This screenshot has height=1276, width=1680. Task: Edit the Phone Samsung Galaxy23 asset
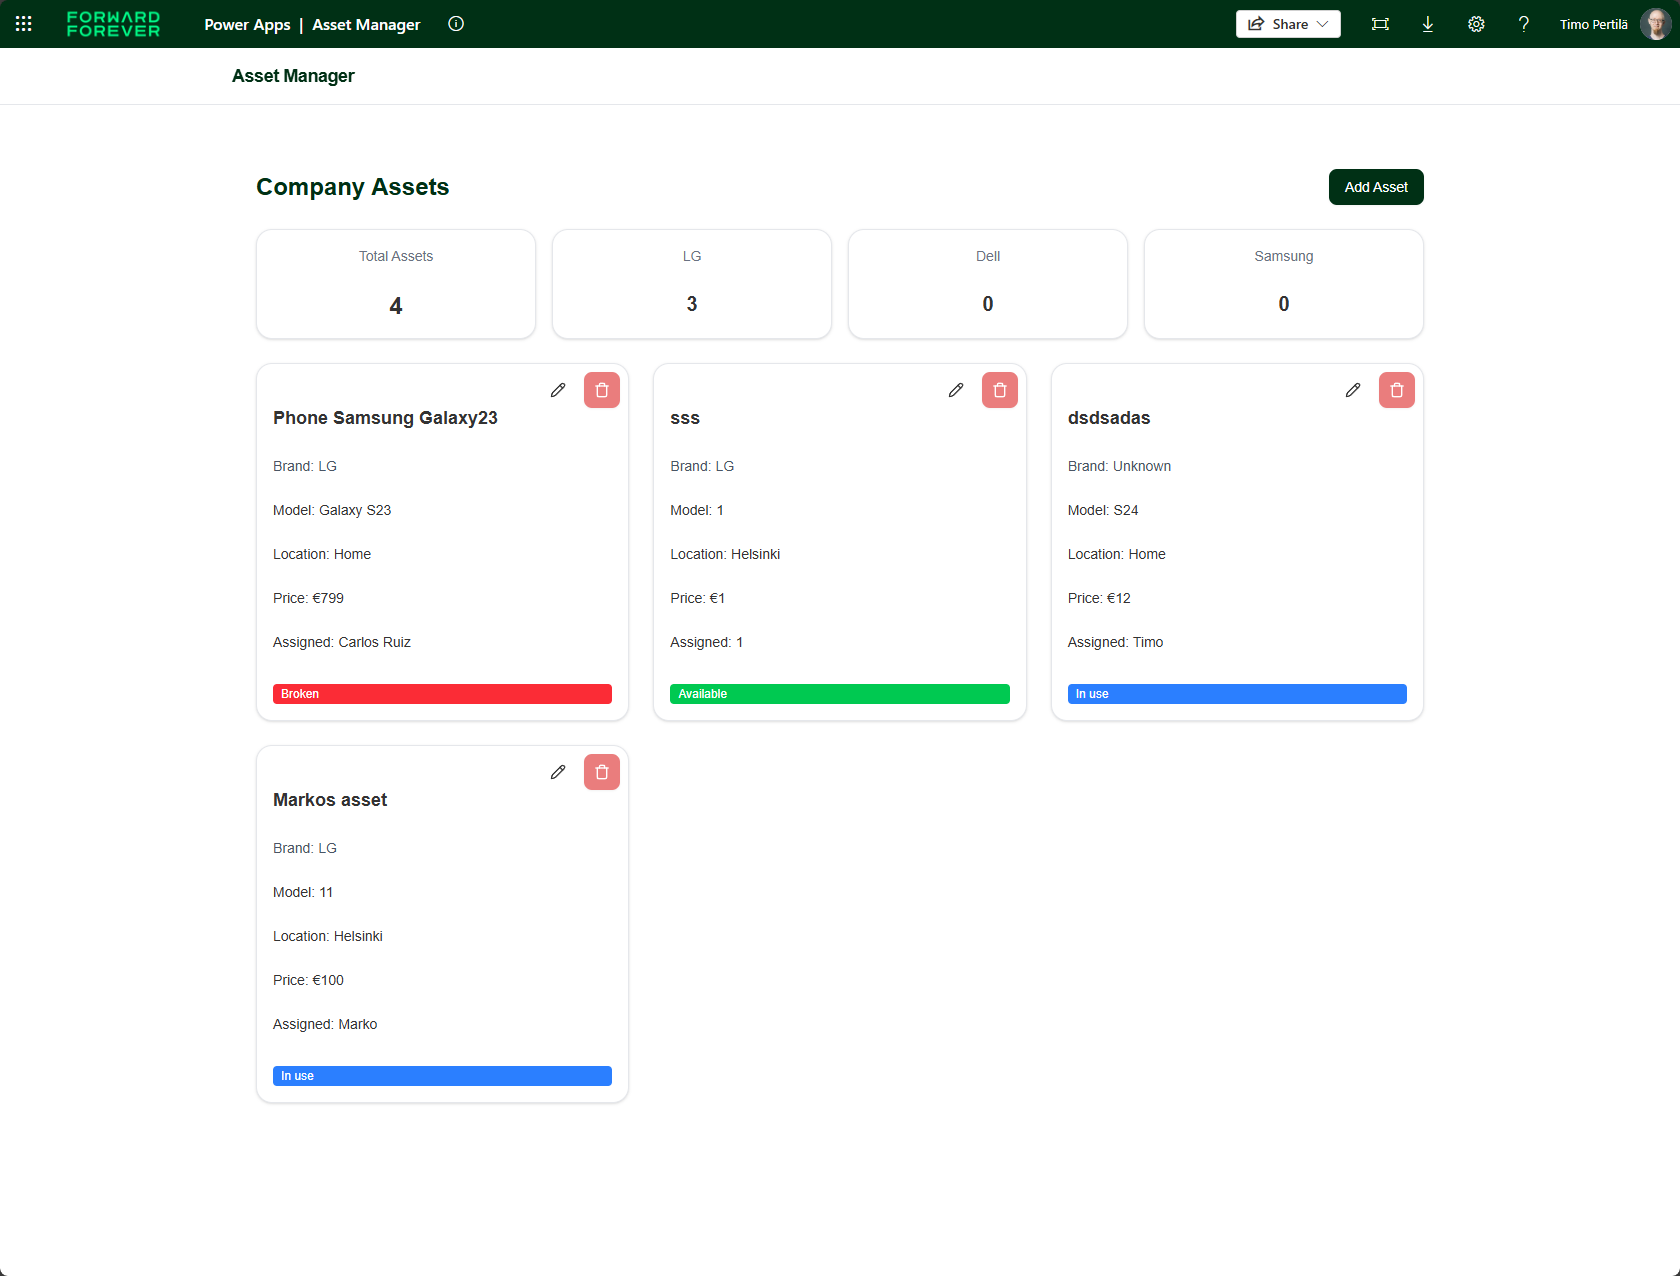558,390
